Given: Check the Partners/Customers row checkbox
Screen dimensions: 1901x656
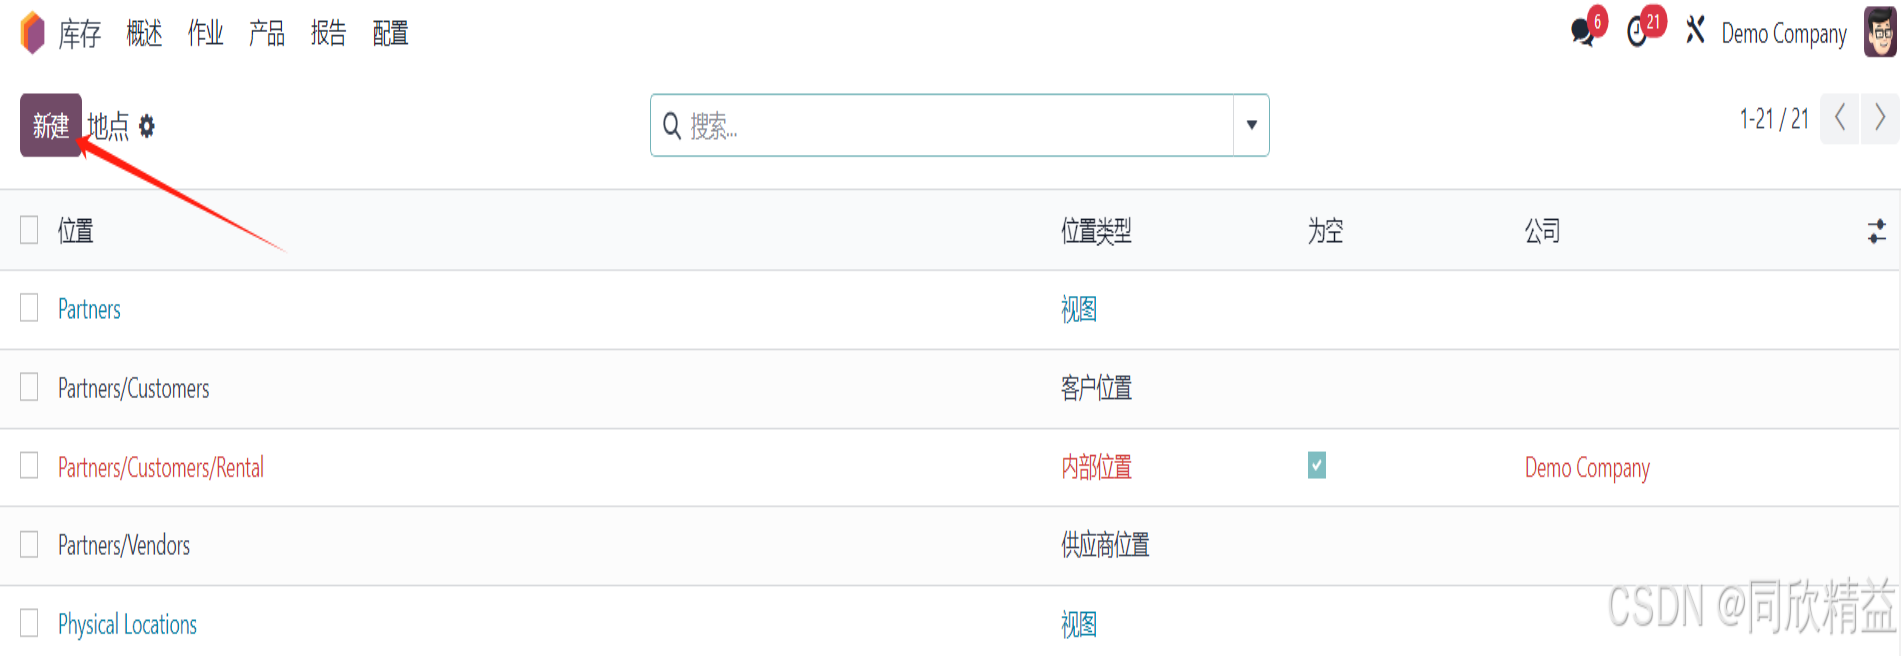Looking at the screenshot, I should 29,387.
